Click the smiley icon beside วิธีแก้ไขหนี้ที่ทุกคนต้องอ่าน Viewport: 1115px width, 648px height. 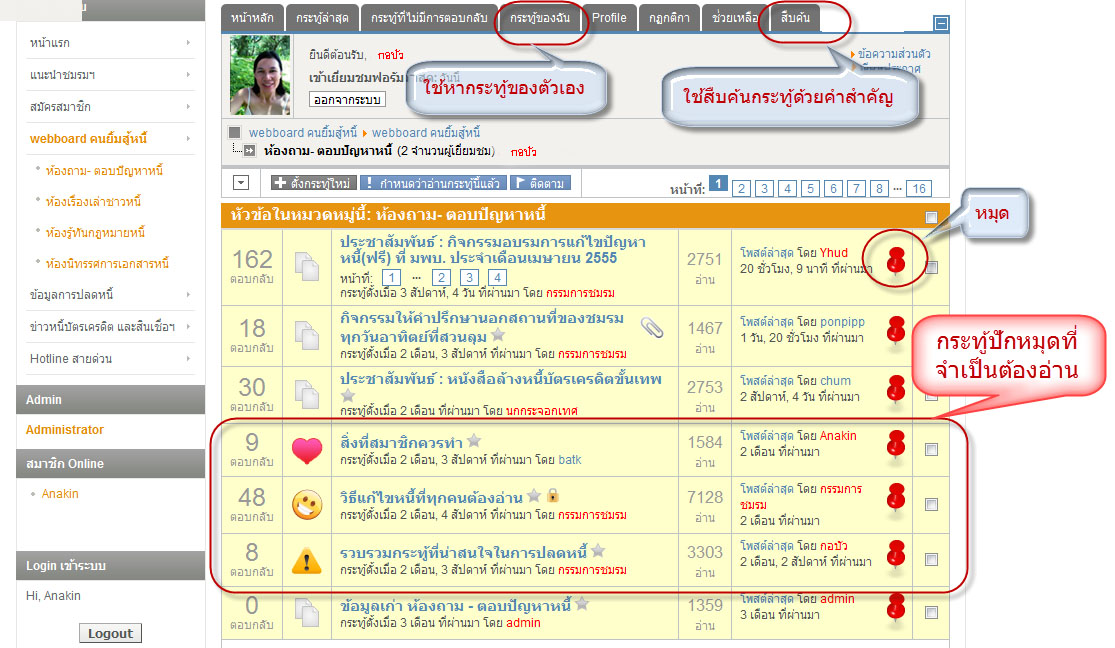[307, 505]
